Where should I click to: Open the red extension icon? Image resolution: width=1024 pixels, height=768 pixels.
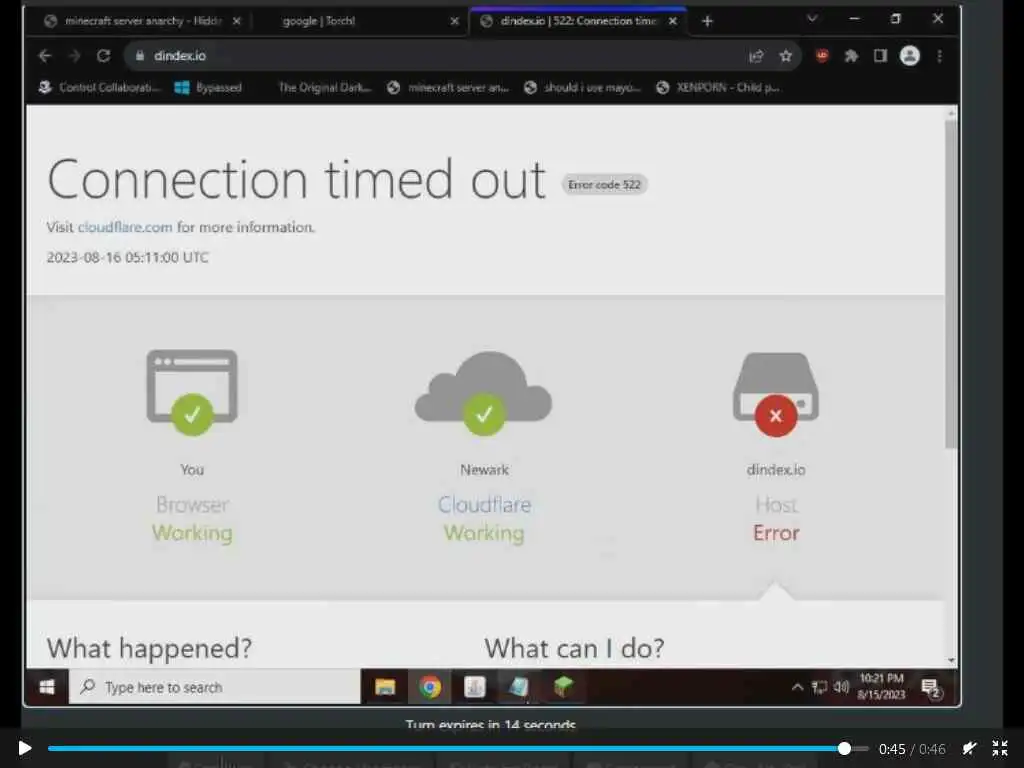tap(822, 56)
